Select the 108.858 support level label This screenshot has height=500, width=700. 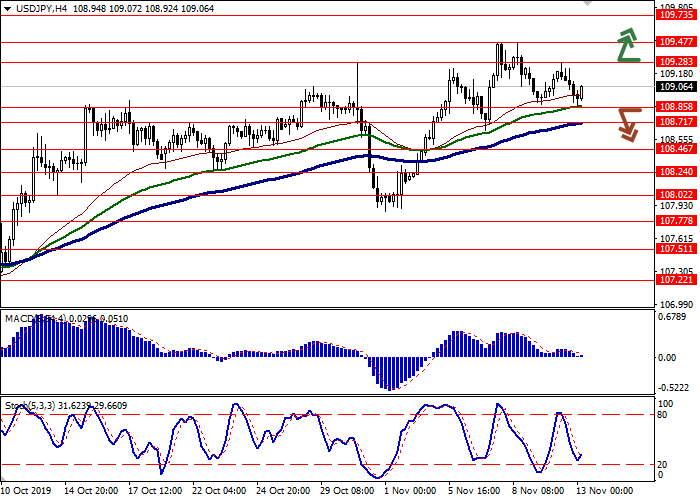point(676,106)
